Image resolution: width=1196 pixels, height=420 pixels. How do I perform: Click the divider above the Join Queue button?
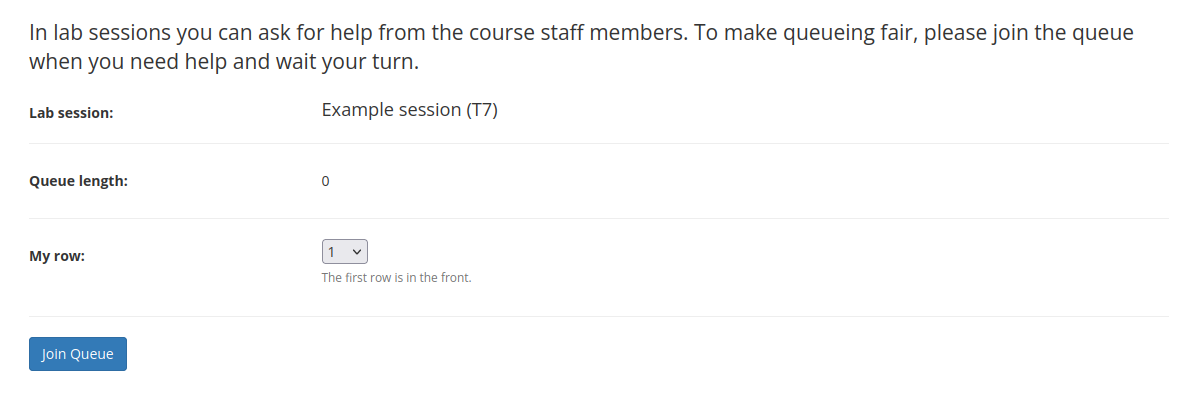click(x=598, y=316)
